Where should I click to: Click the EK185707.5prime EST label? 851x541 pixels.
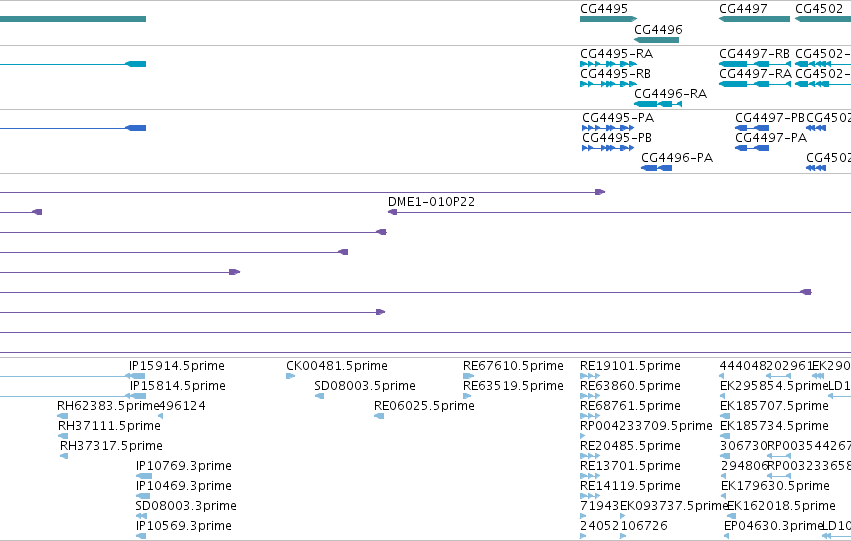click(x=774, y=406)
